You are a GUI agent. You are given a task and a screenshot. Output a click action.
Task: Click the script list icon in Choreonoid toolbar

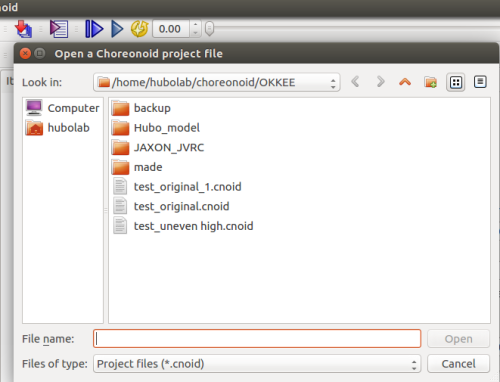(59, 29)
